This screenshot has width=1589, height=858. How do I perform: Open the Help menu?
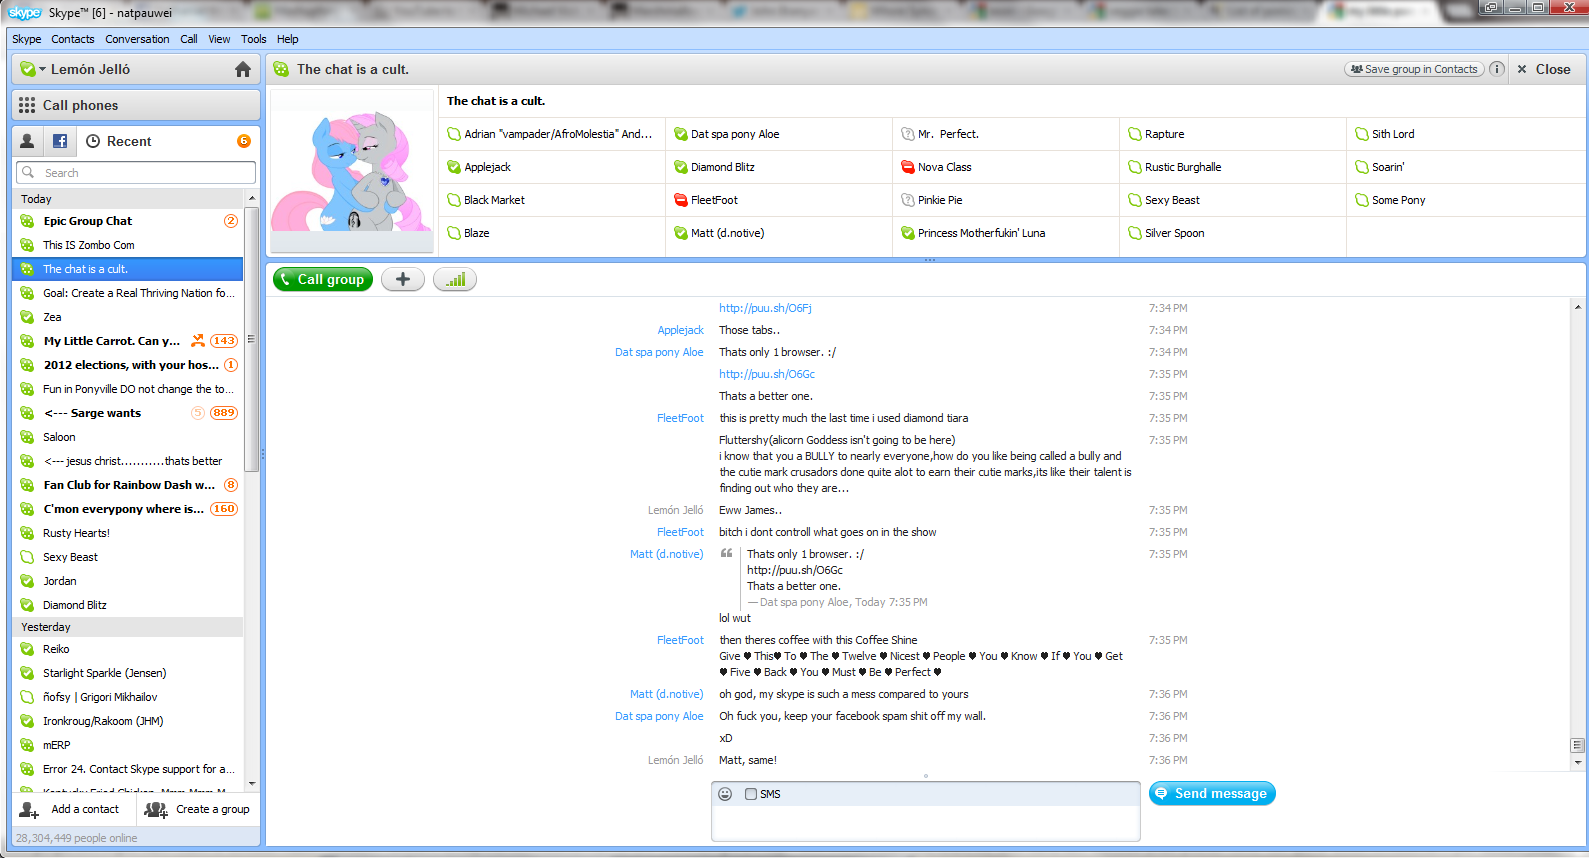coord(288,39)
